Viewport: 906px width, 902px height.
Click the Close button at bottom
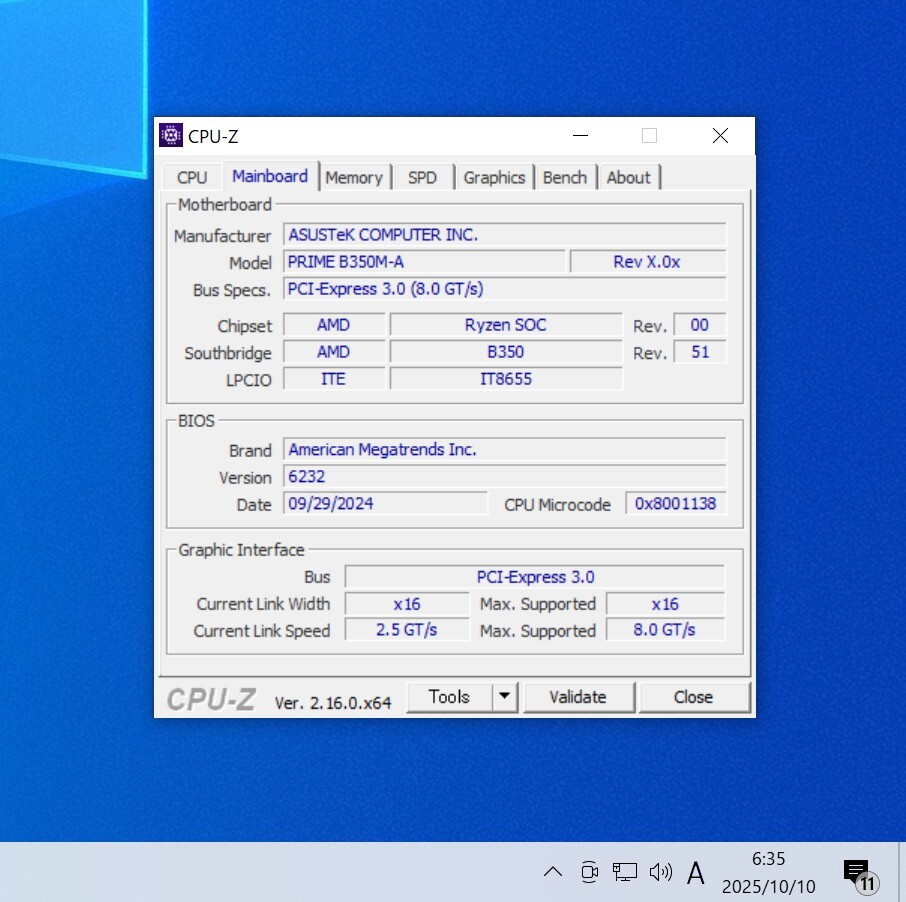(693, 697)
